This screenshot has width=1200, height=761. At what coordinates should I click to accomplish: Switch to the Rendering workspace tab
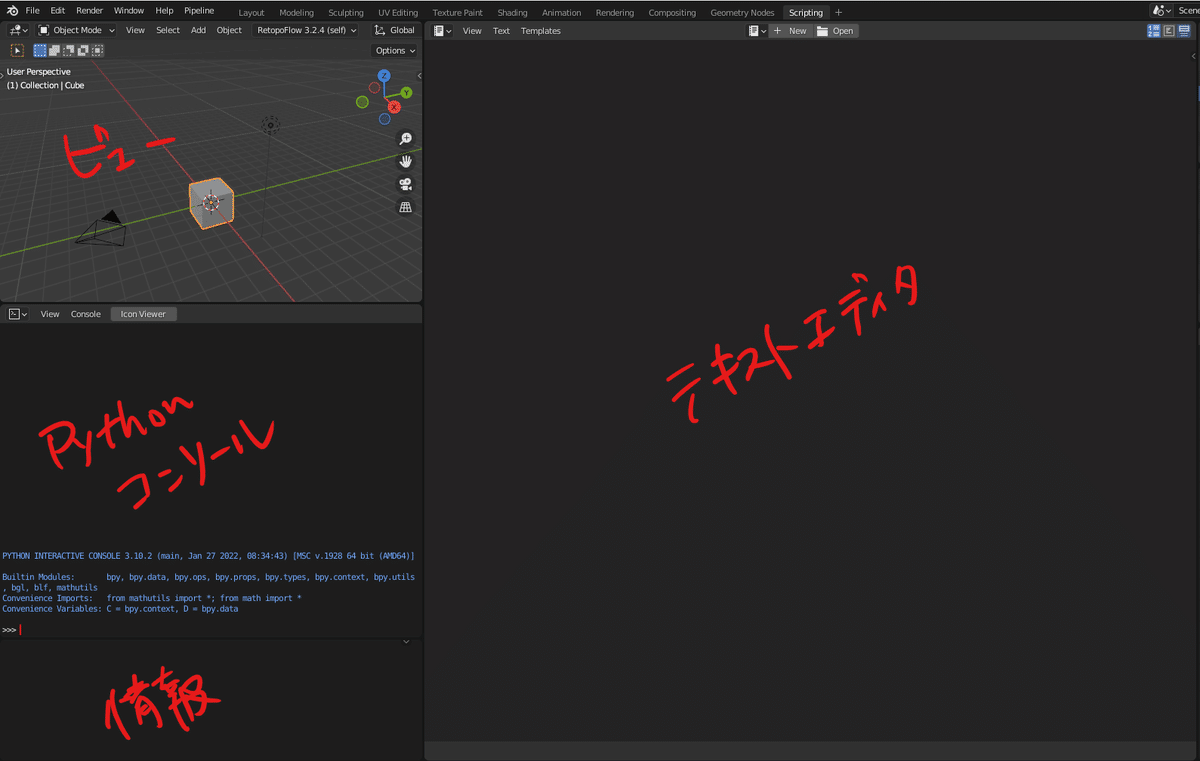pos(614,13)
